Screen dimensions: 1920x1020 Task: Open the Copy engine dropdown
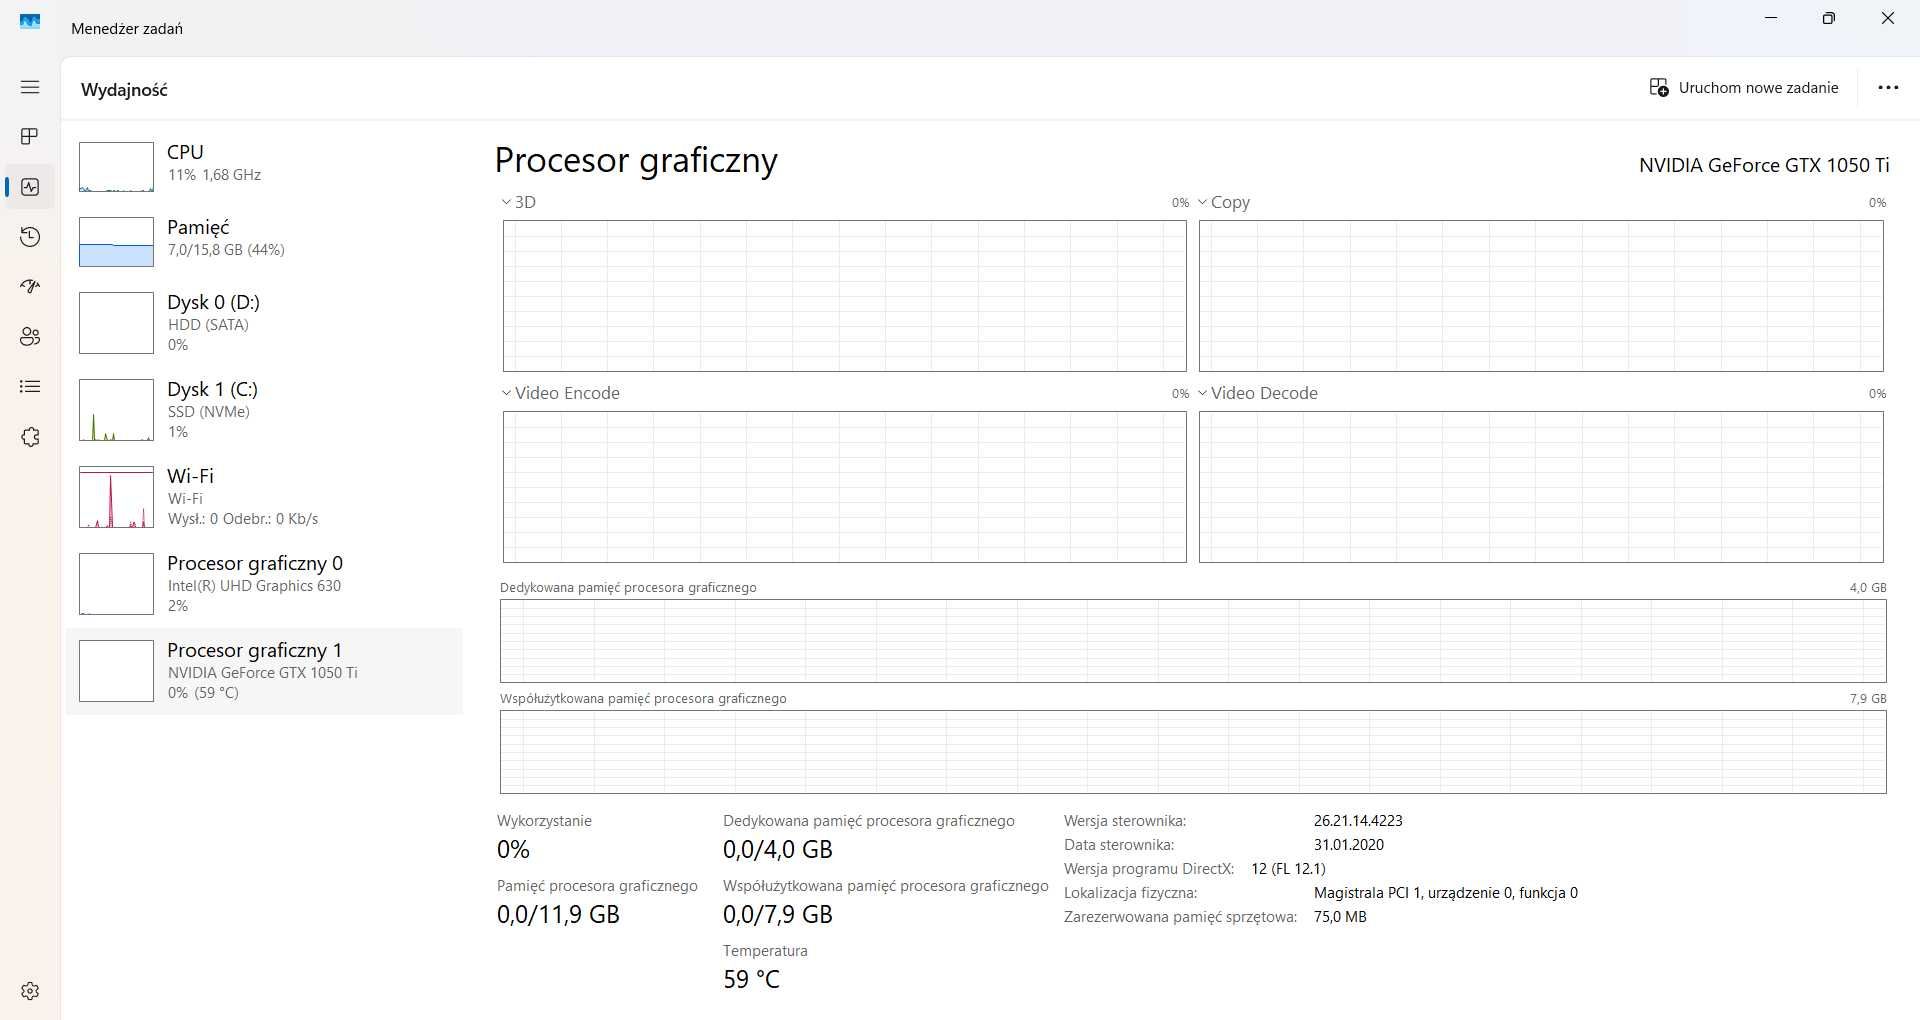[x=1224, y=202]
